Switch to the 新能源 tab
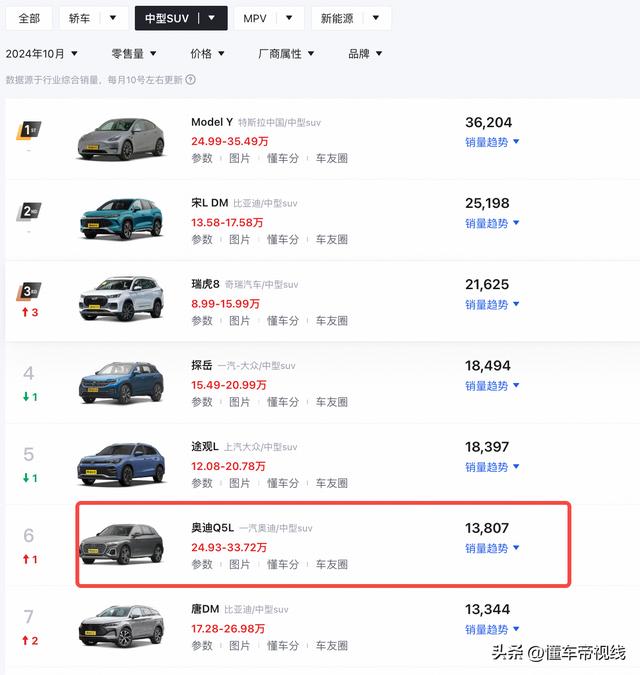Screen dimensions: 640x675 point(351,18)
